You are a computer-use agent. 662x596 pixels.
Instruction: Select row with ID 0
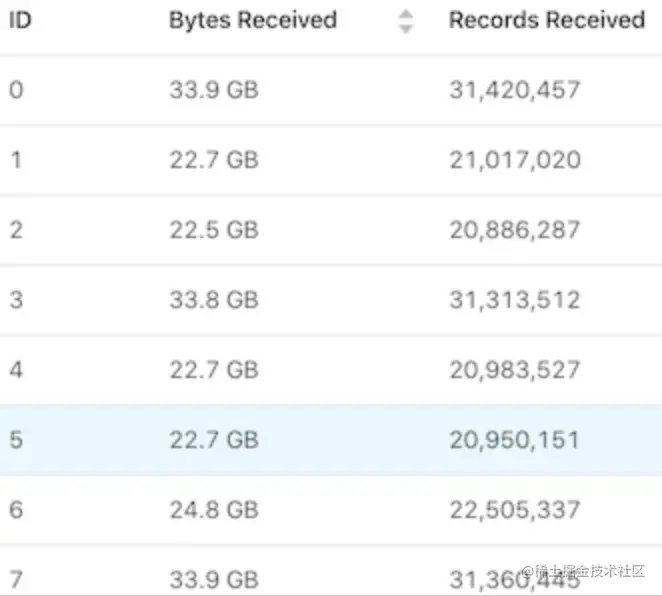coord(331,90)
